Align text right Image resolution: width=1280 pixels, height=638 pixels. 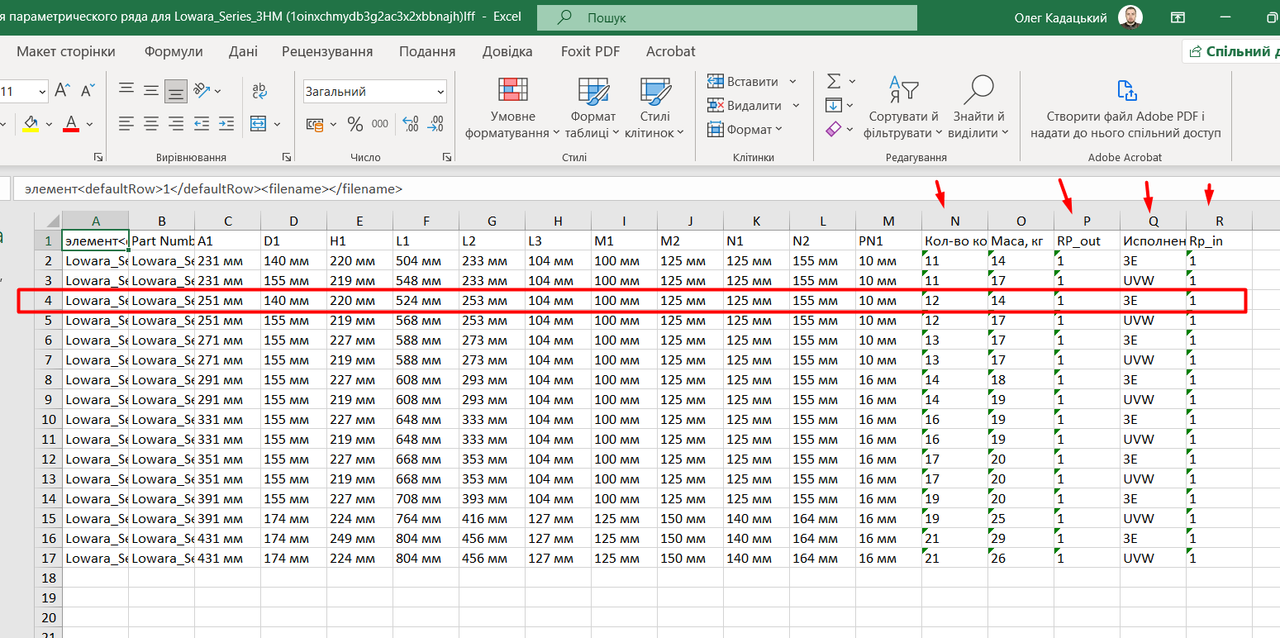click(x=176, y=124)
